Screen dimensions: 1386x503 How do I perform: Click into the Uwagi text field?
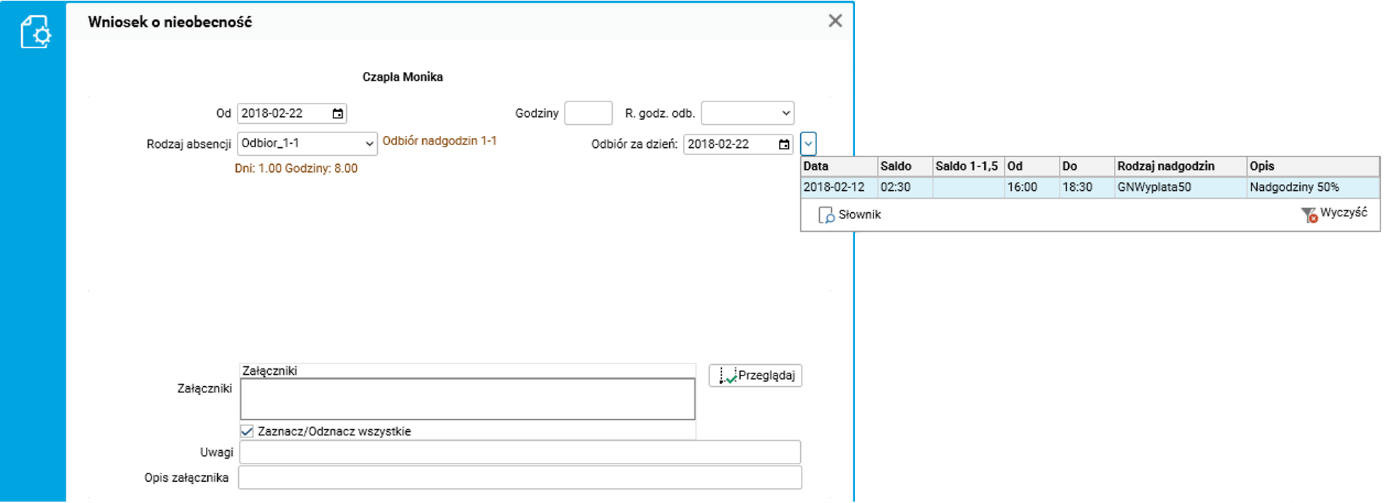pos(520,452)
